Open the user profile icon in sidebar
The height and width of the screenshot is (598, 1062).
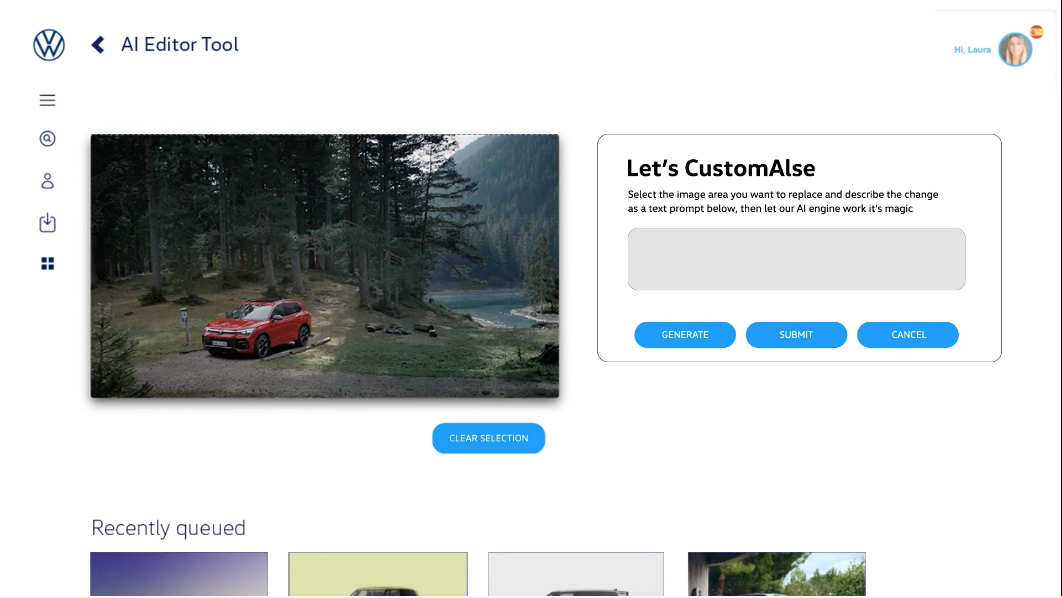tap(47, 181)
